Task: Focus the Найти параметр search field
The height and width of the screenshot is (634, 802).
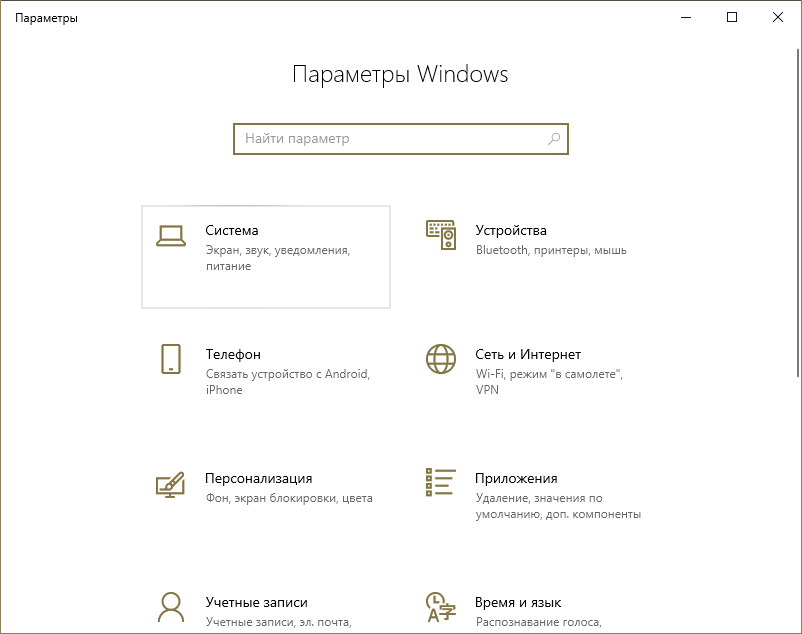Action: 390,139
